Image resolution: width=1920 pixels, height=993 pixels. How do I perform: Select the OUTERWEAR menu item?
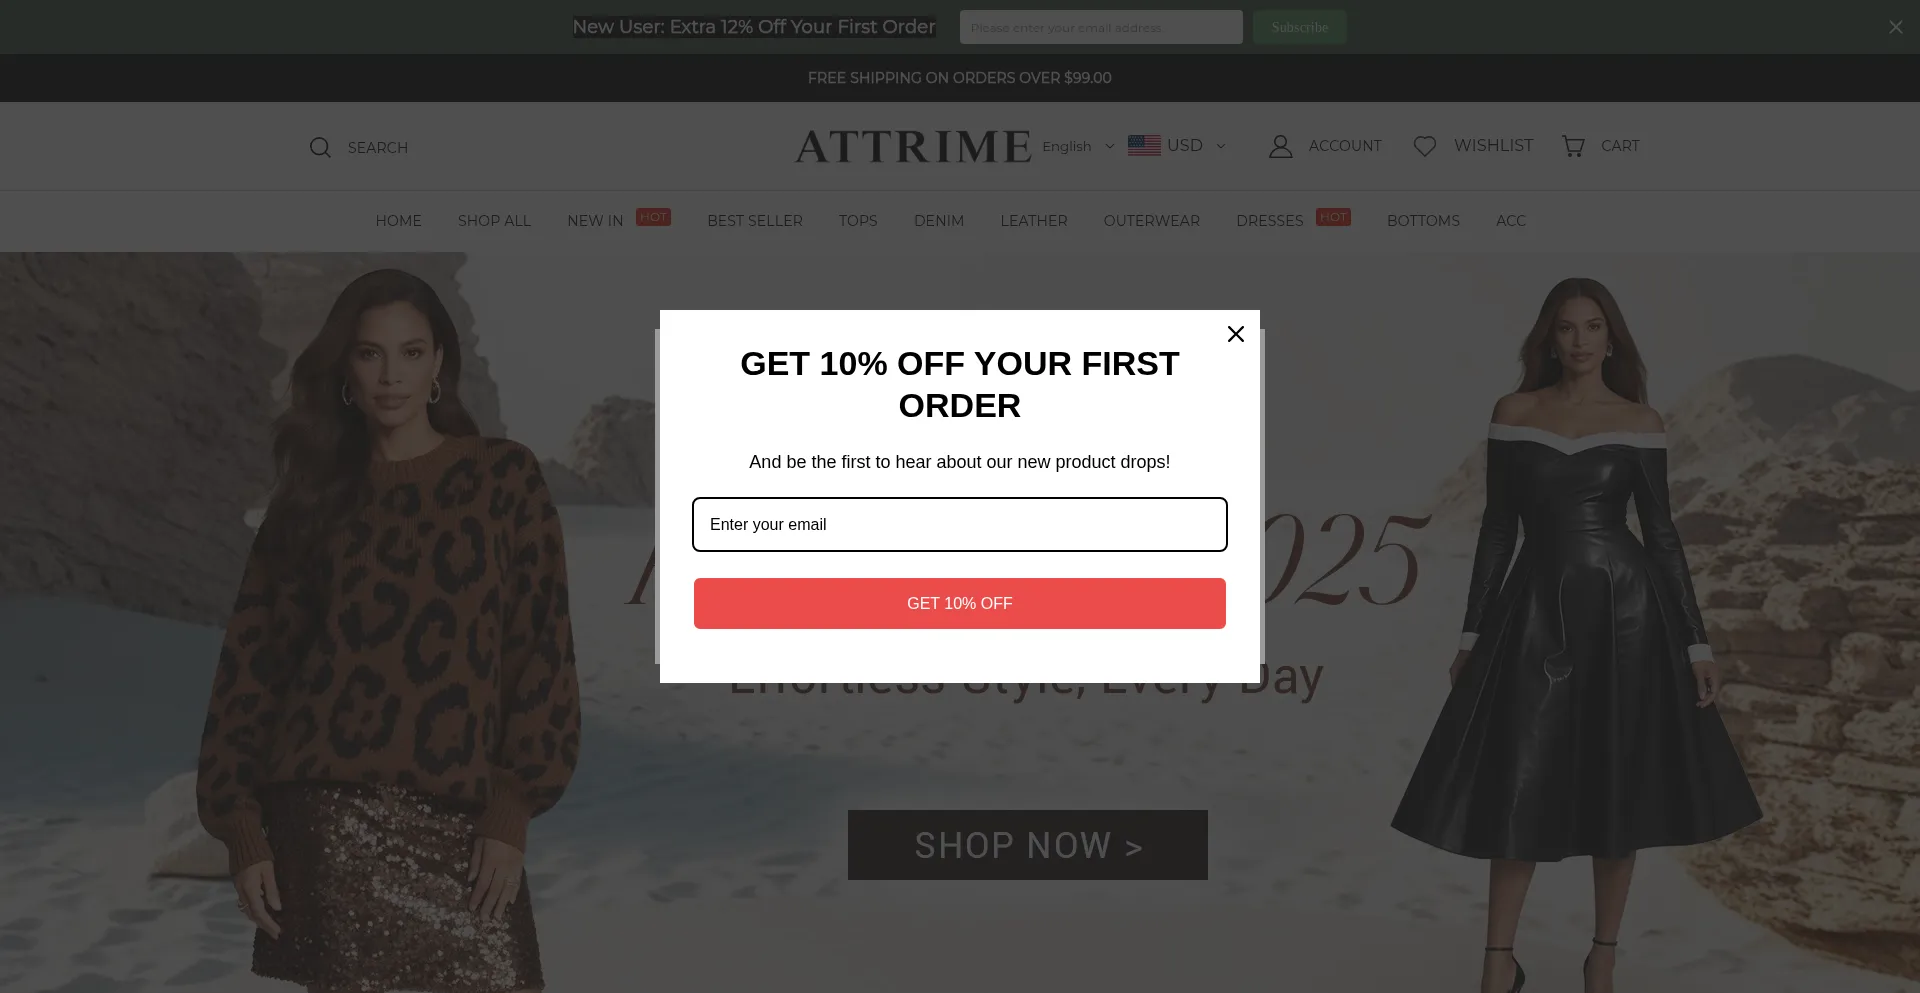click(1151, 221)
